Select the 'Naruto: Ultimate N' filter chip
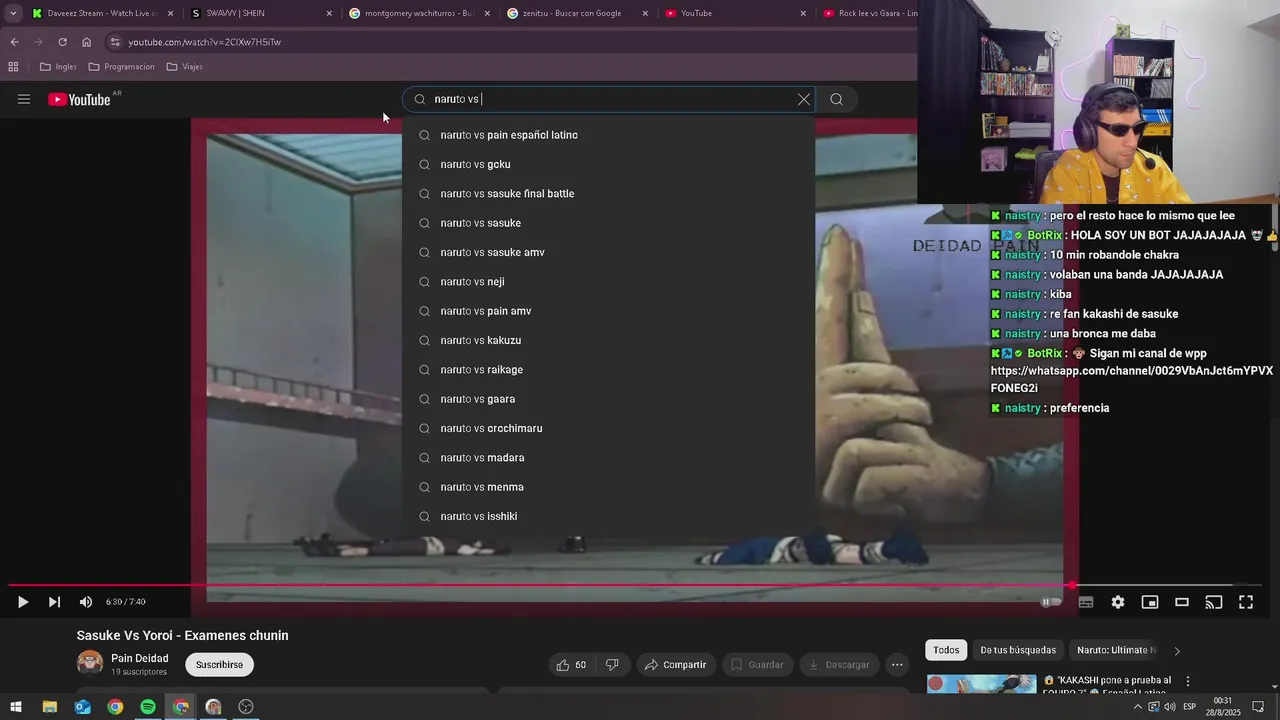The image size is (1280, 720). [x=1115, y=650]
